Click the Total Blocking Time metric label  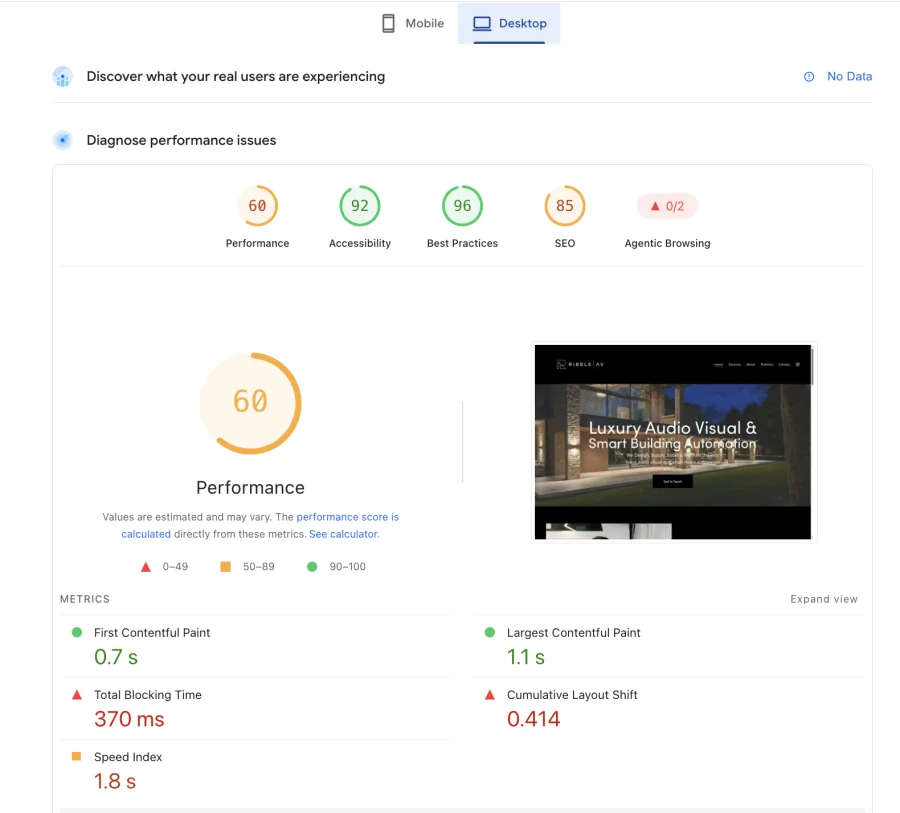pyautogui.click(x=148, y=695)
